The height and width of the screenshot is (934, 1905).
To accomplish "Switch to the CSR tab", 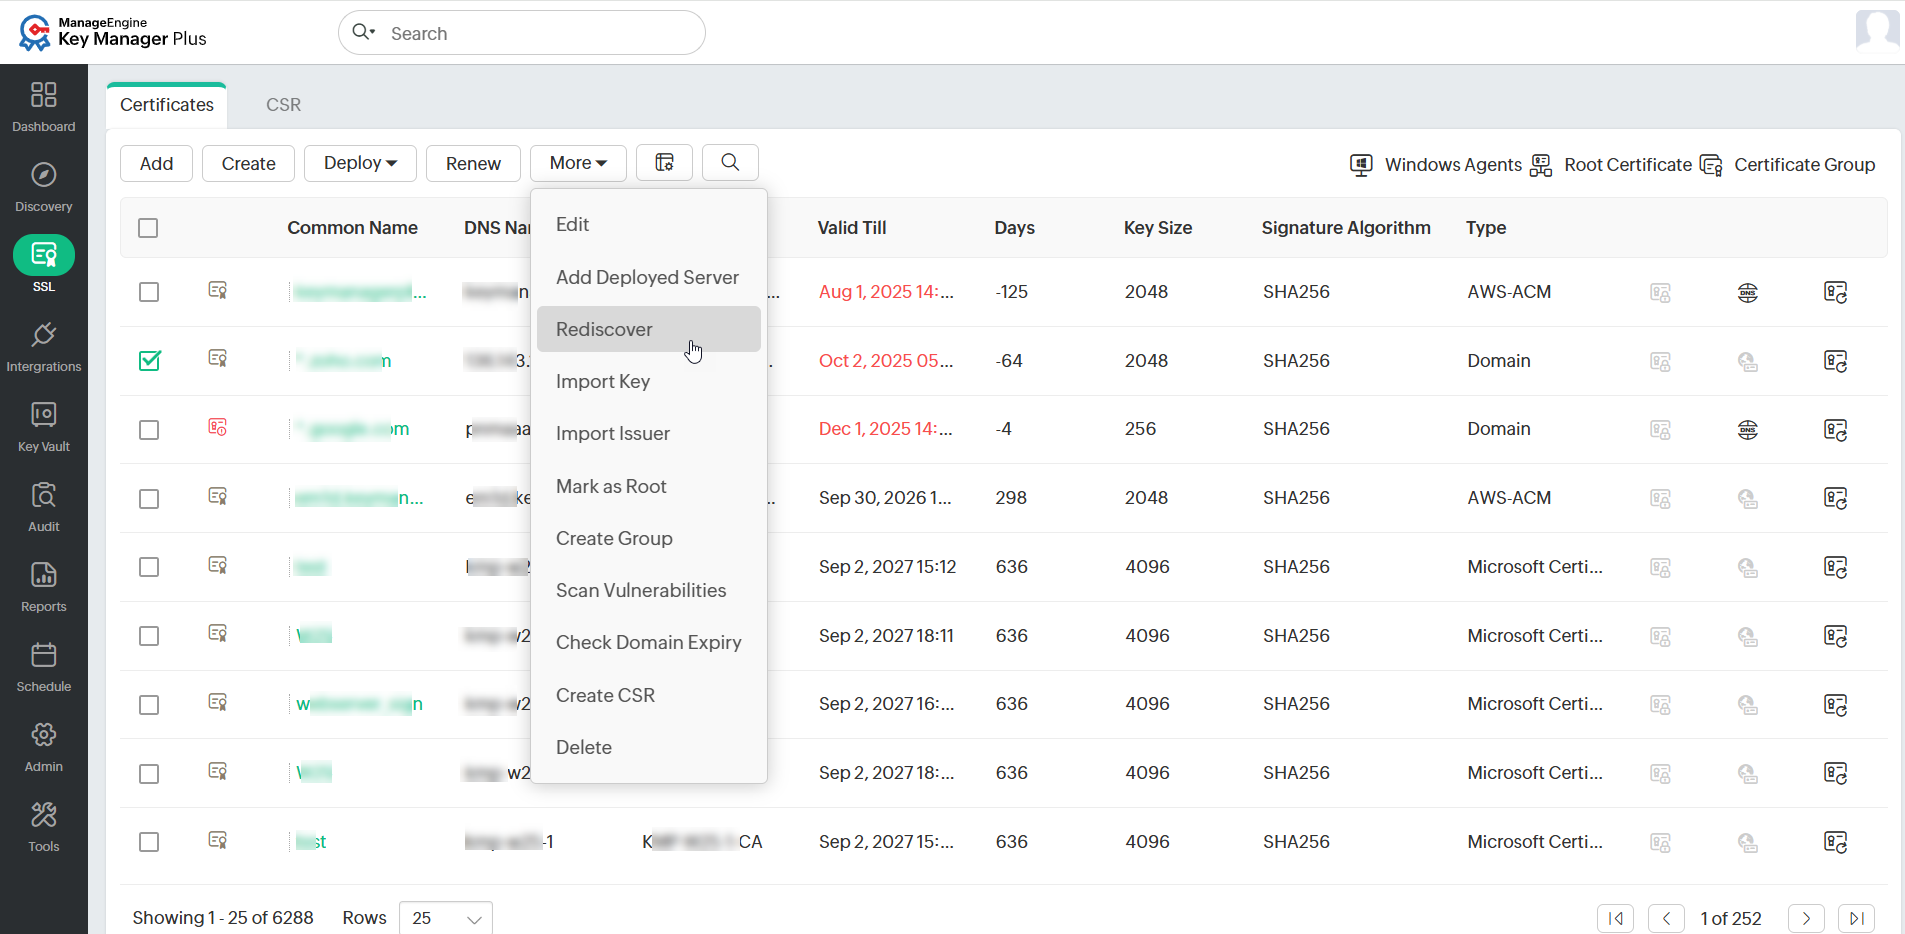I will [x=283, y=105].
